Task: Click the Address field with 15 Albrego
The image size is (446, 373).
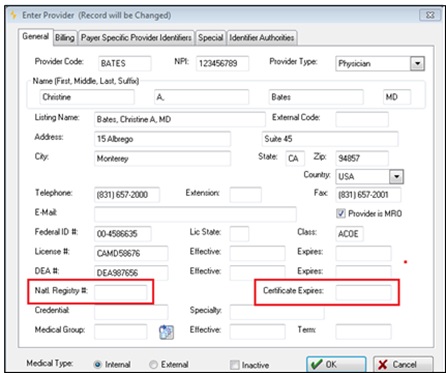Action: tap(162, 139)
